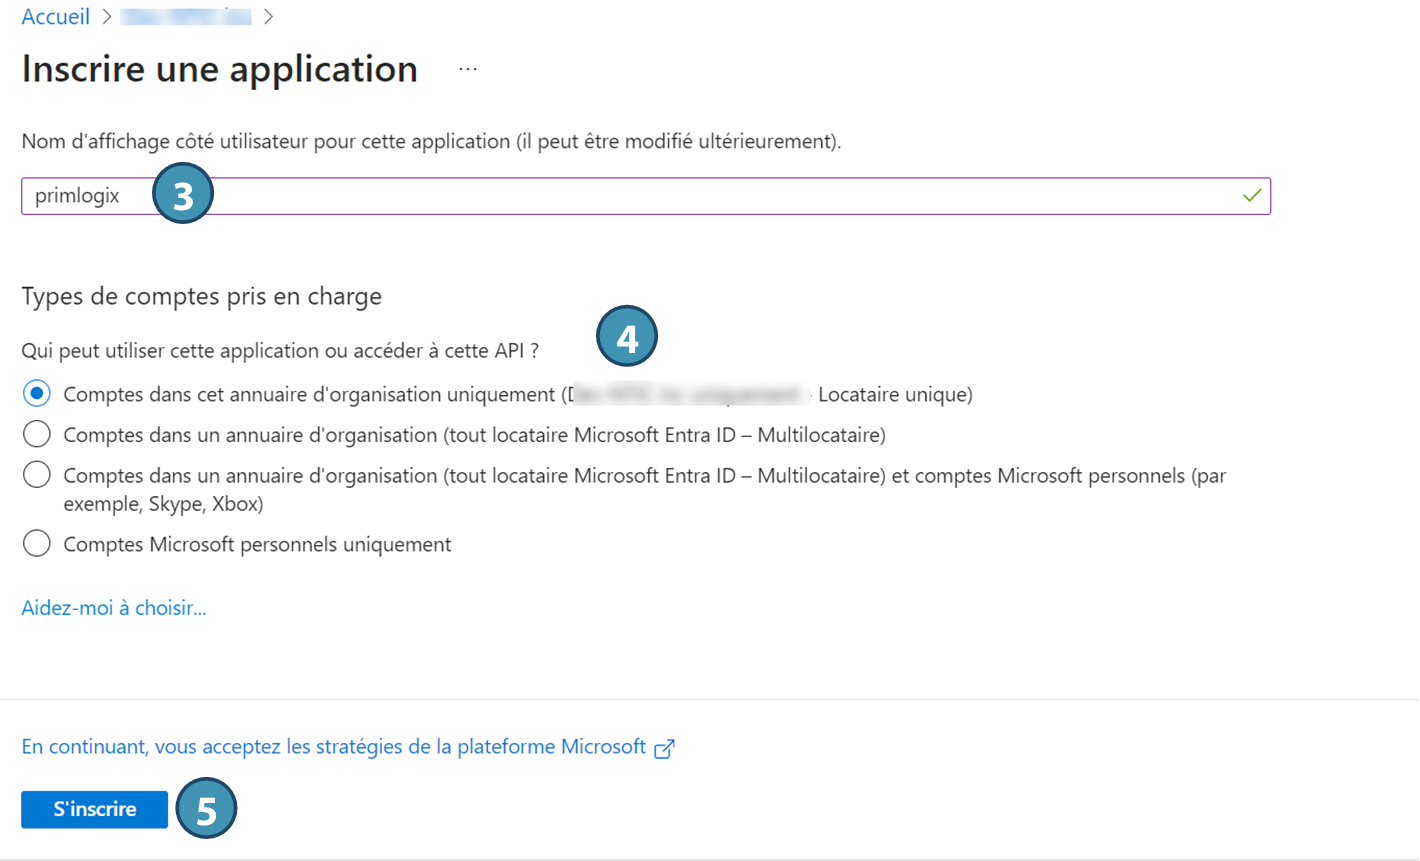Pick 'Comptes Microsoft personnels uniquement' radio button
The height and width of the screenshot is (861, 1420).
click(x=37, y=544)
